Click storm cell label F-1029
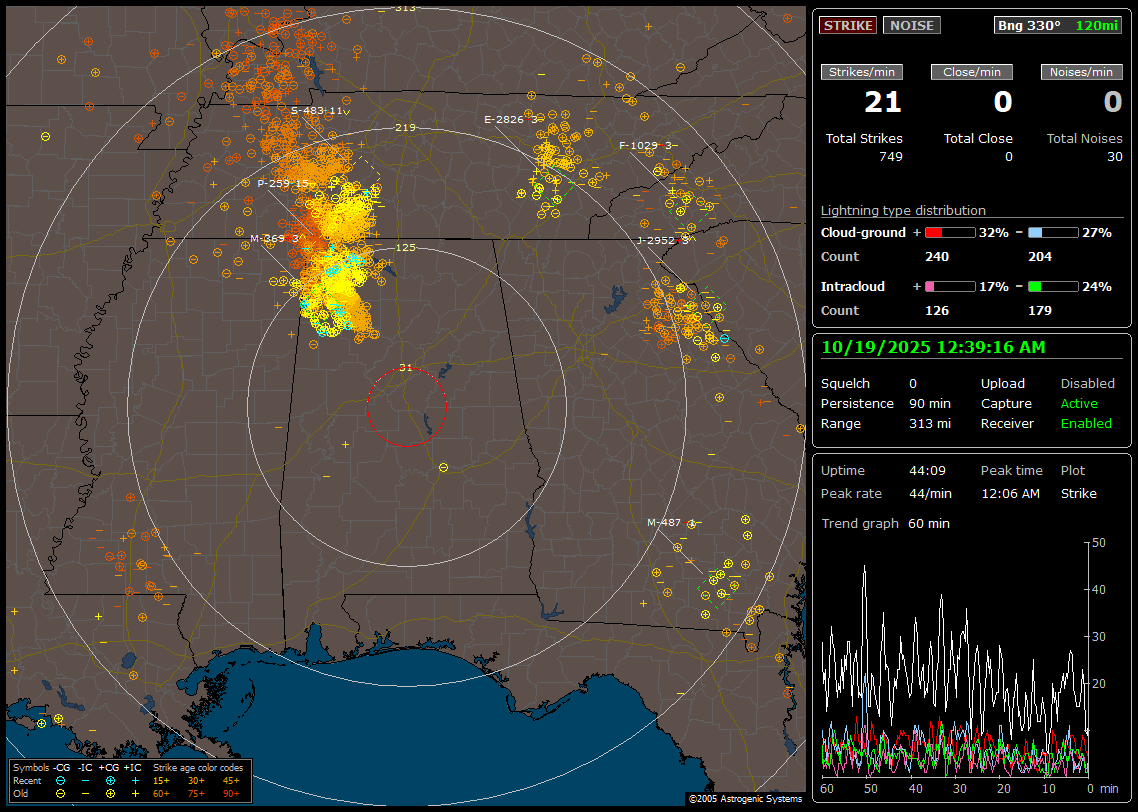 coord(645,146)
